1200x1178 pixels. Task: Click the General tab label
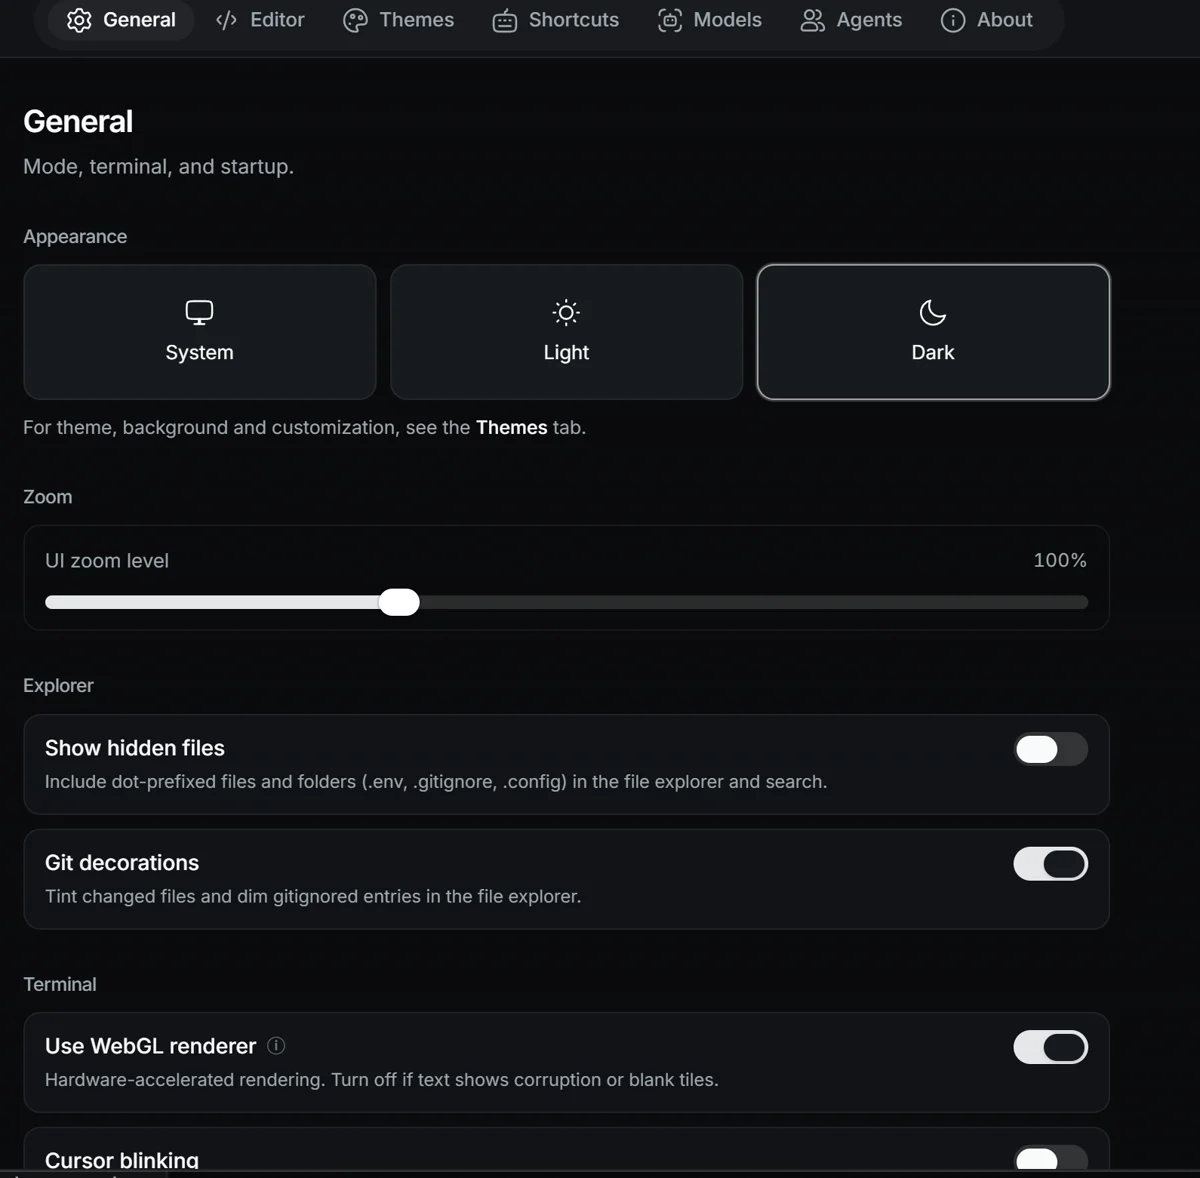[x=139, y=20]
